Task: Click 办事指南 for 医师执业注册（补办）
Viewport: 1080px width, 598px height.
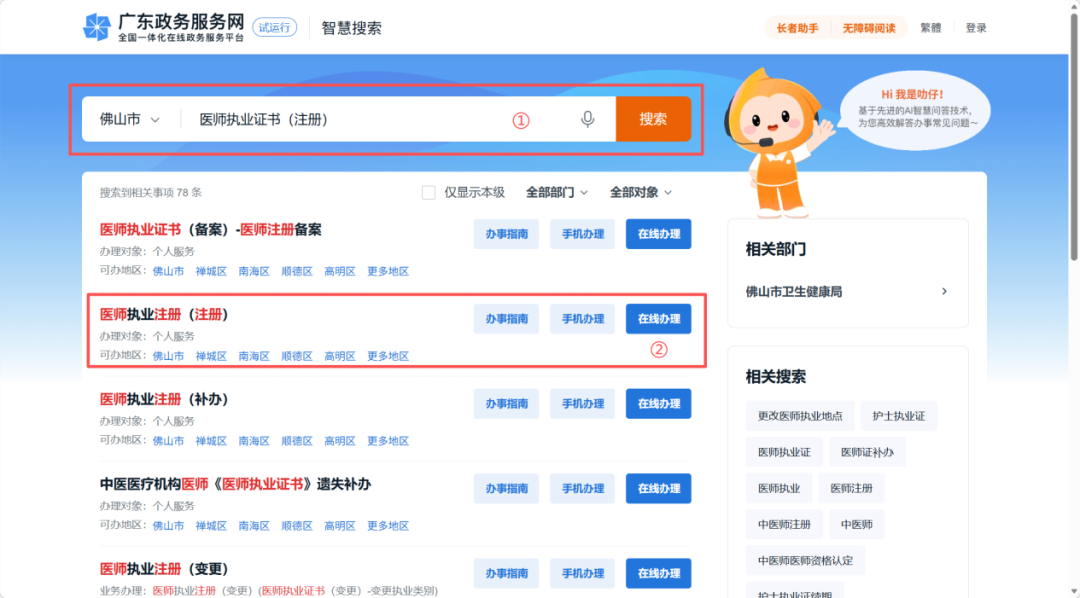Action: click(x=506, y=404)
